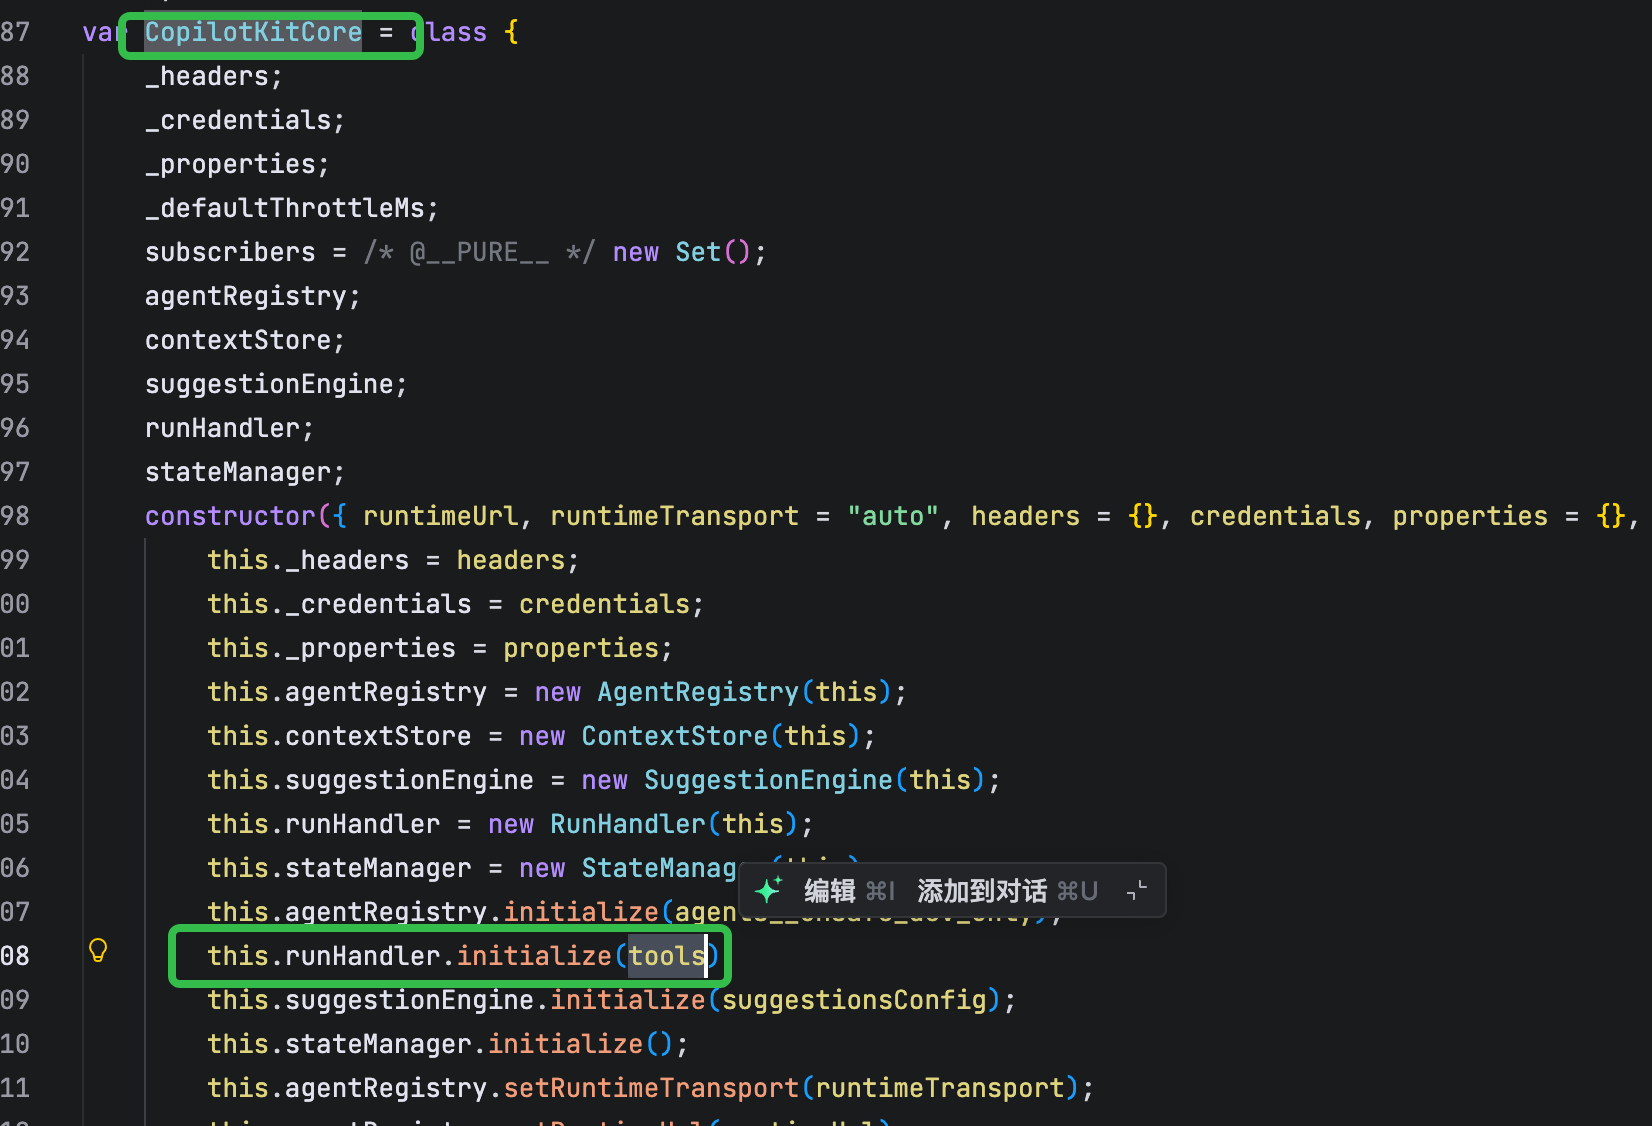Click the SuggestionEngine class reference
1652x1126 pixels.
(x=768, y=780)
